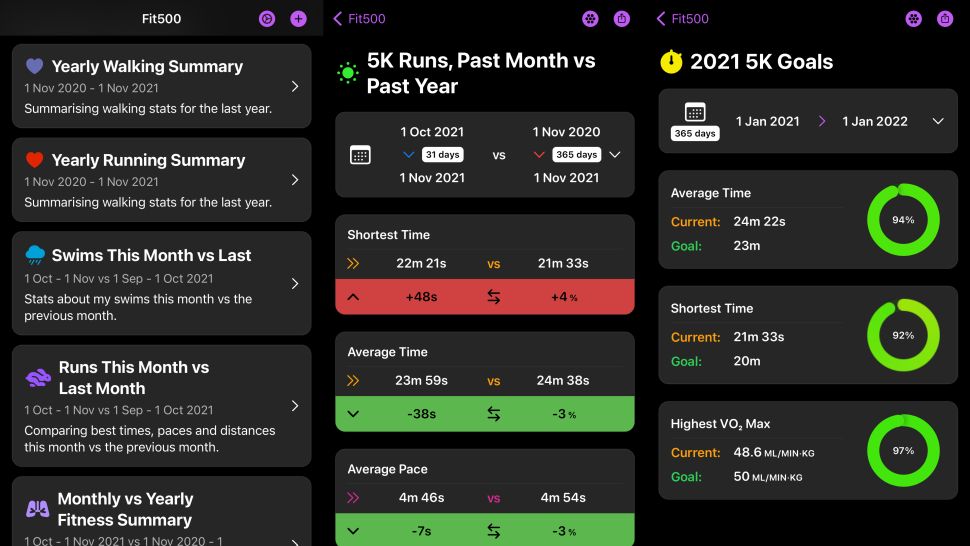Tap swap arrows in green -38s bar

[493, 414]
